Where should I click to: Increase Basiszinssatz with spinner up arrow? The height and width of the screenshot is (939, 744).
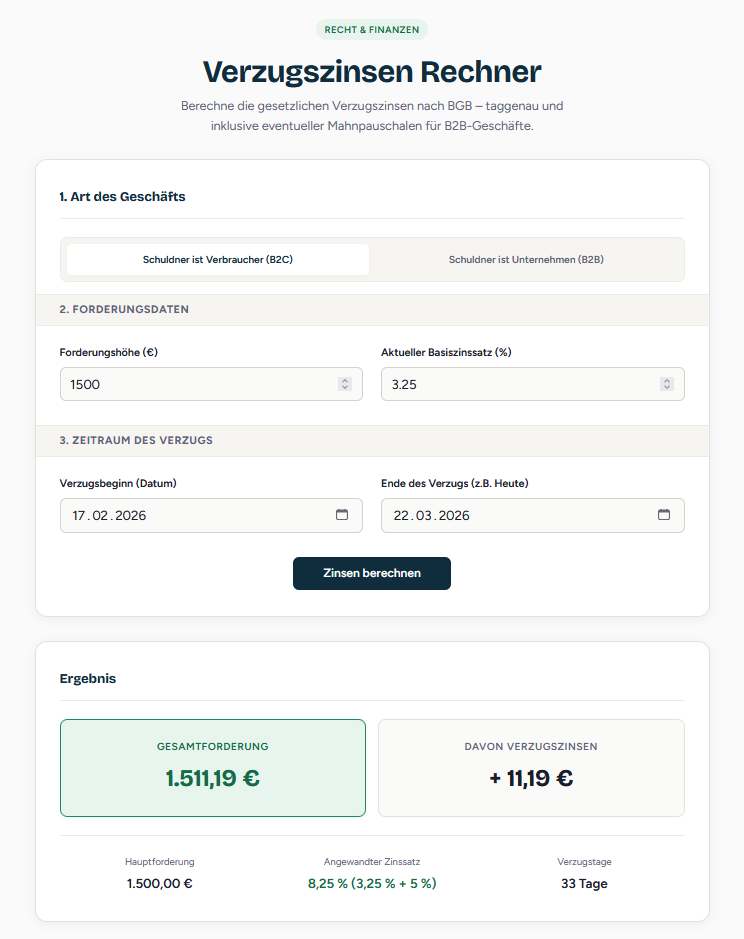click(667, 380)
